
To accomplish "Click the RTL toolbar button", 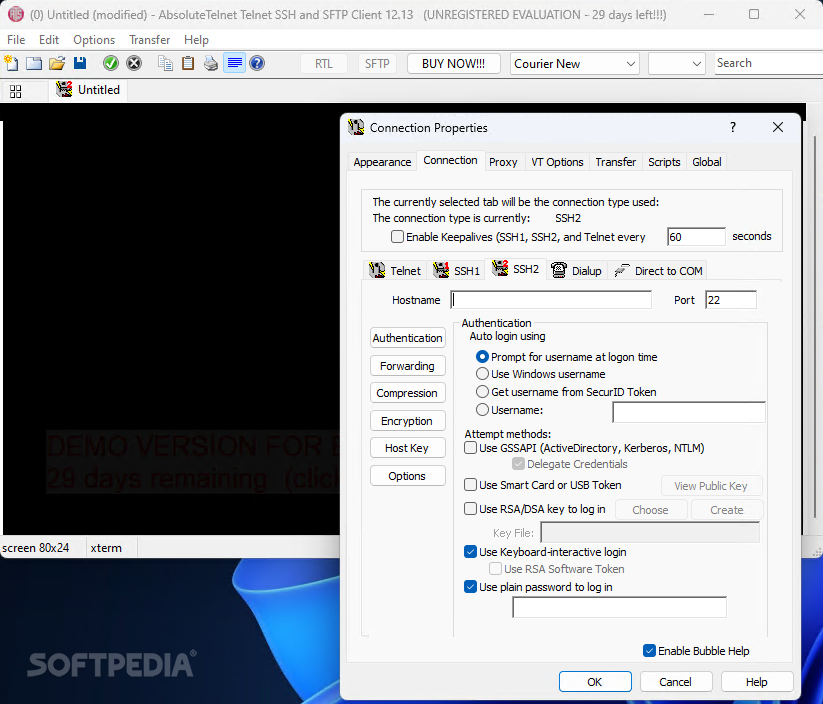I will (x=324, y=64).
